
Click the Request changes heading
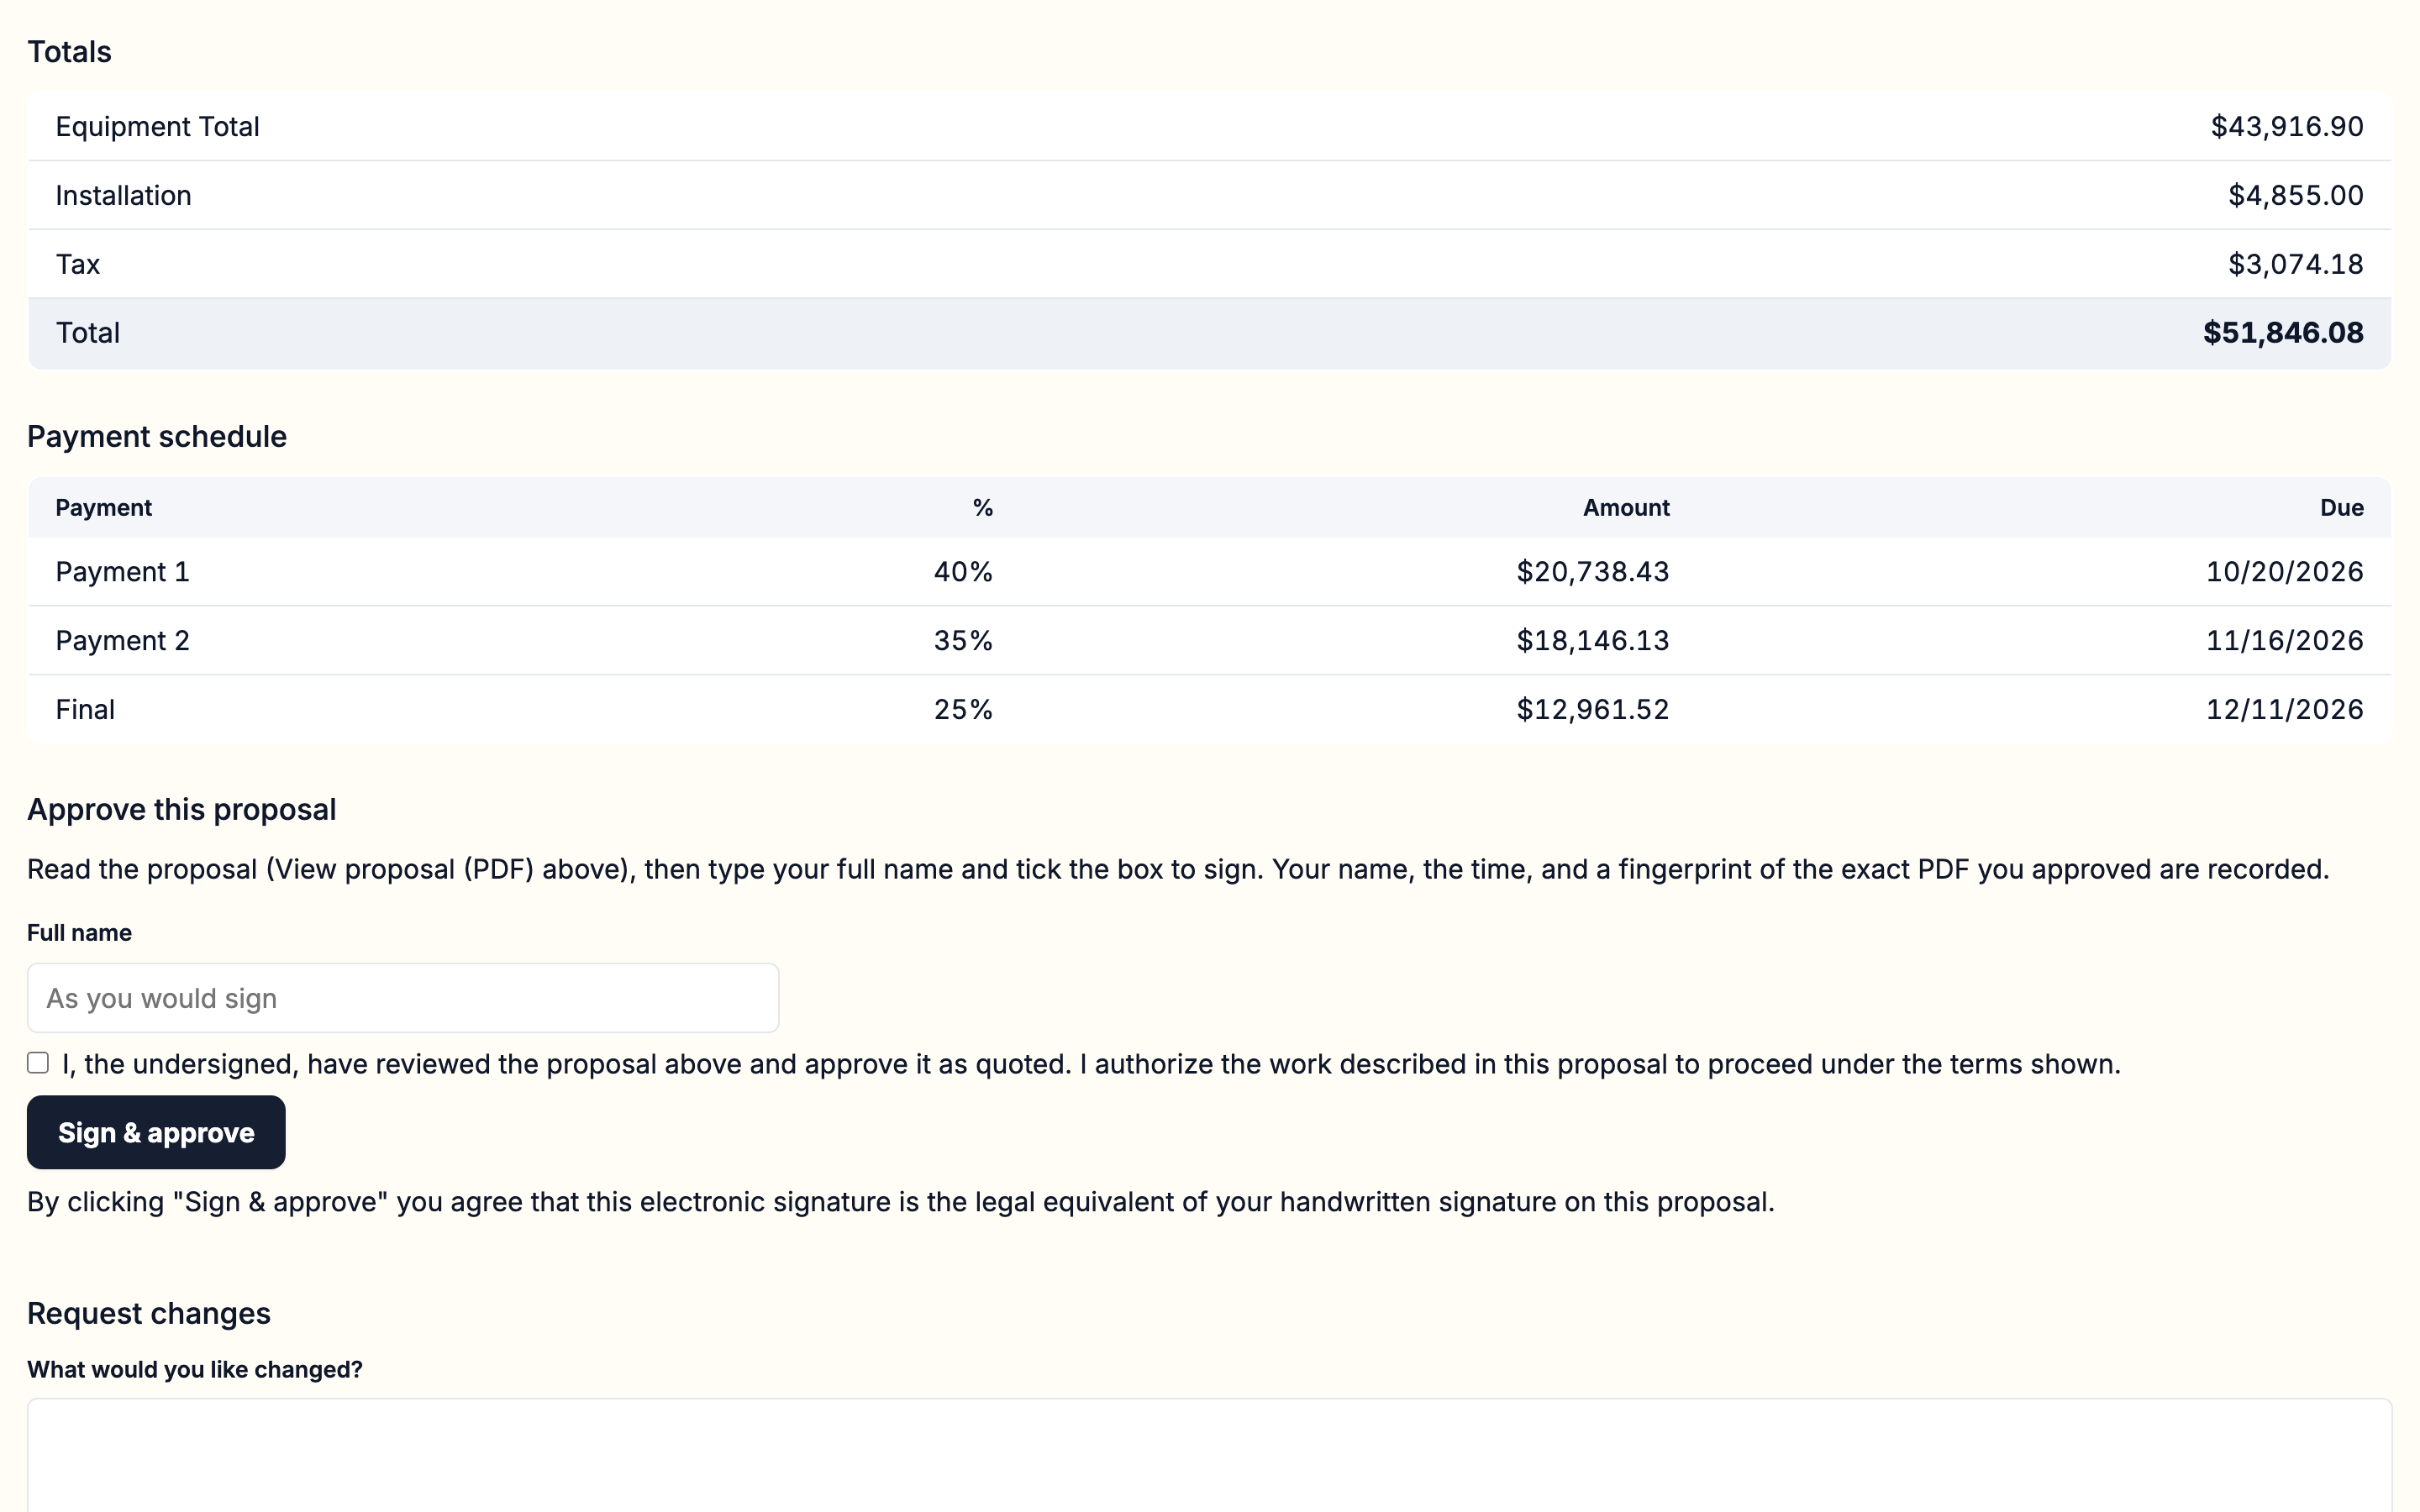(x=149, y=1314)
